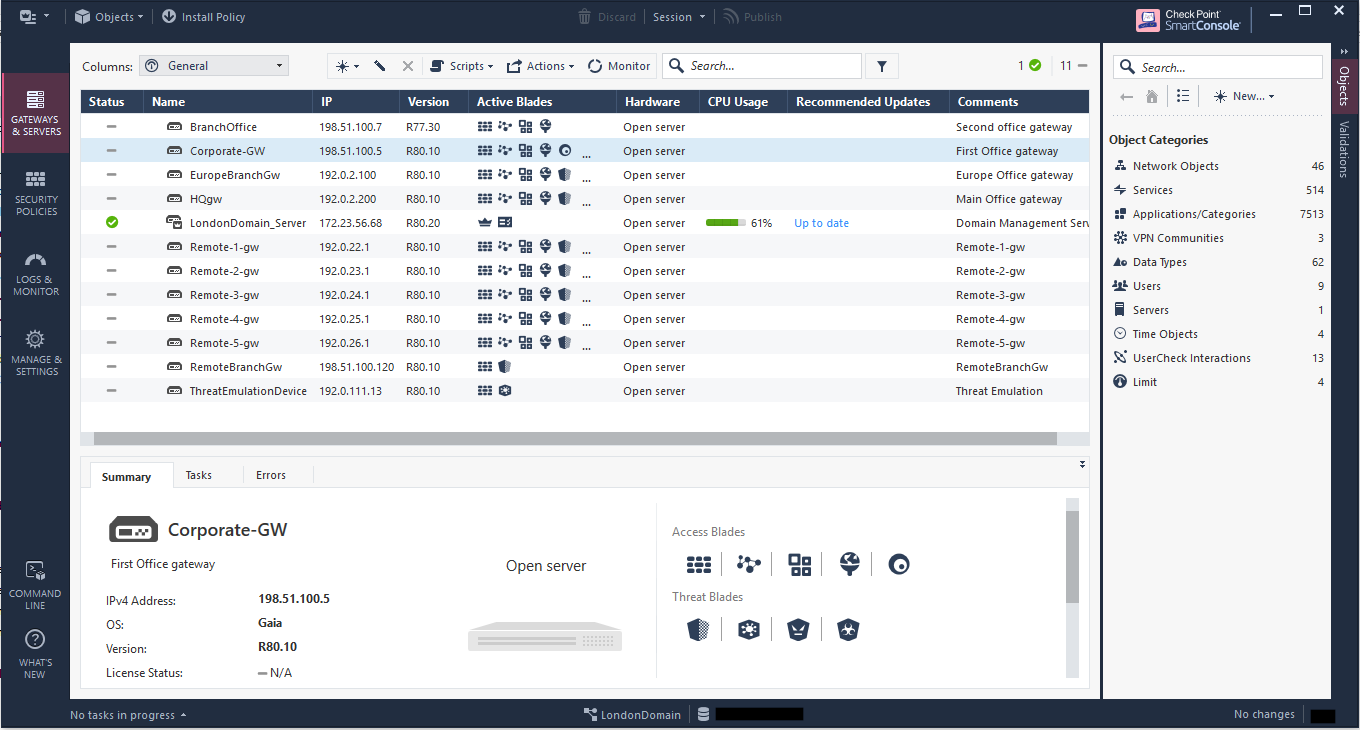Expand the Actions dropdown
The height and width of the screenshot is (730, 1360).
(540, 66)
